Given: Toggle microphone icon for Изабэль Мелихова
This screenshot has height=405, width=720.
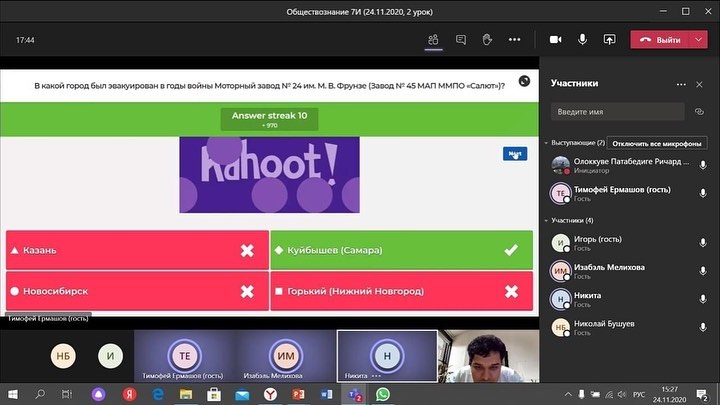Looking at the screenshot, I should [703, 271].
